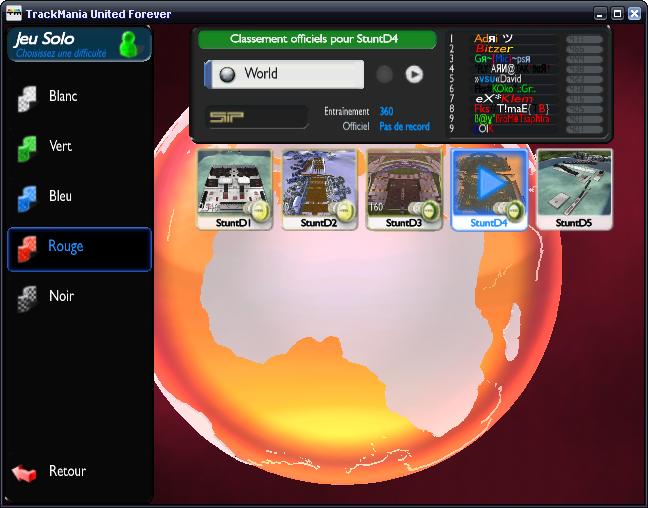Click the grey round button beside World
This screenshot has width=648, height=508.
[384, 74]
